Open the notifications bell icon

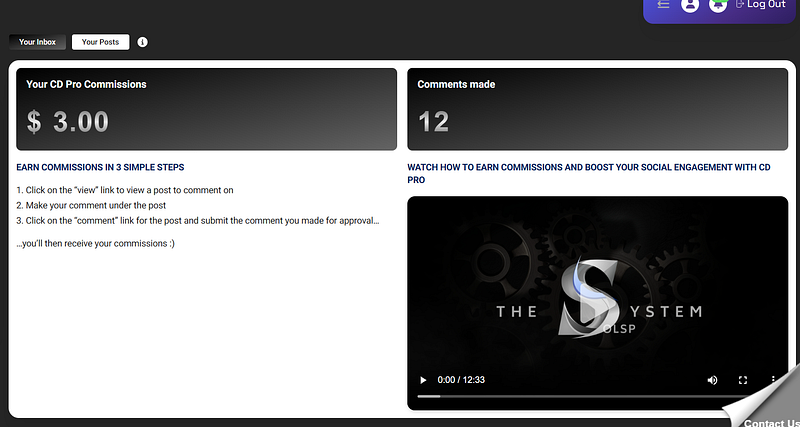point(718,5)
